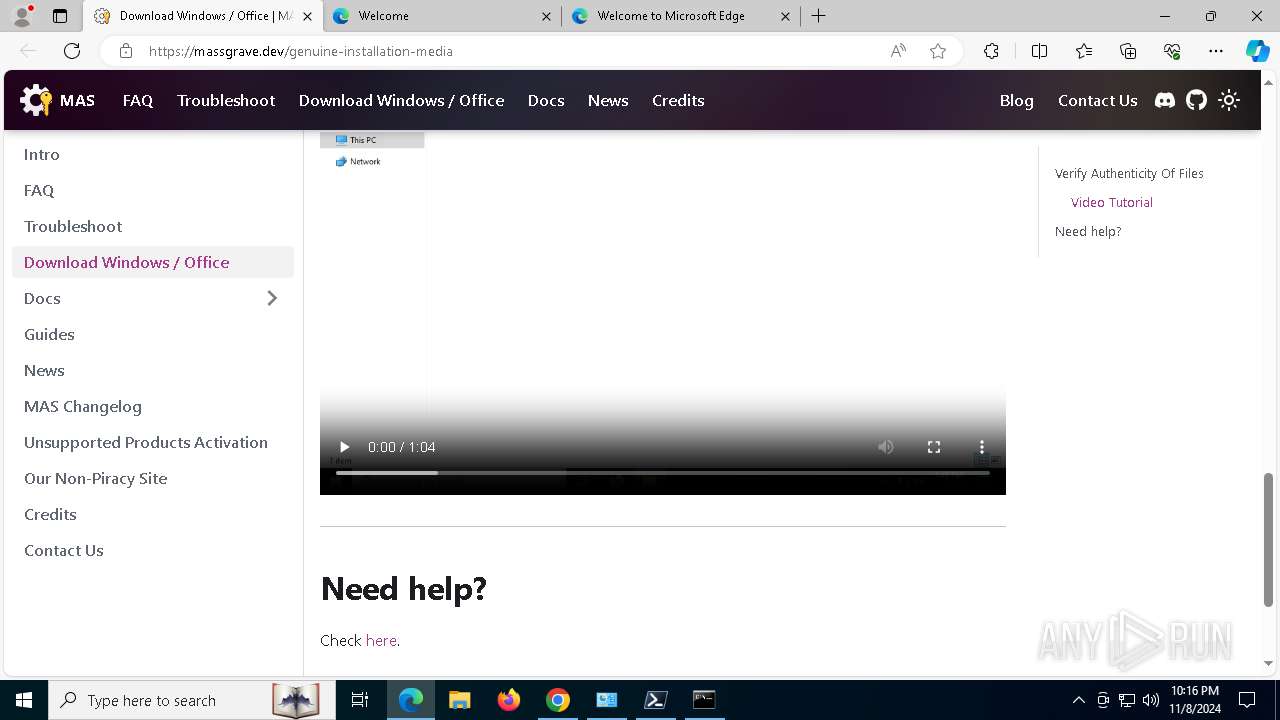Toggle Split screen icon
The width and height of the screenshot is (1280, 720).
pos(1039,51)
